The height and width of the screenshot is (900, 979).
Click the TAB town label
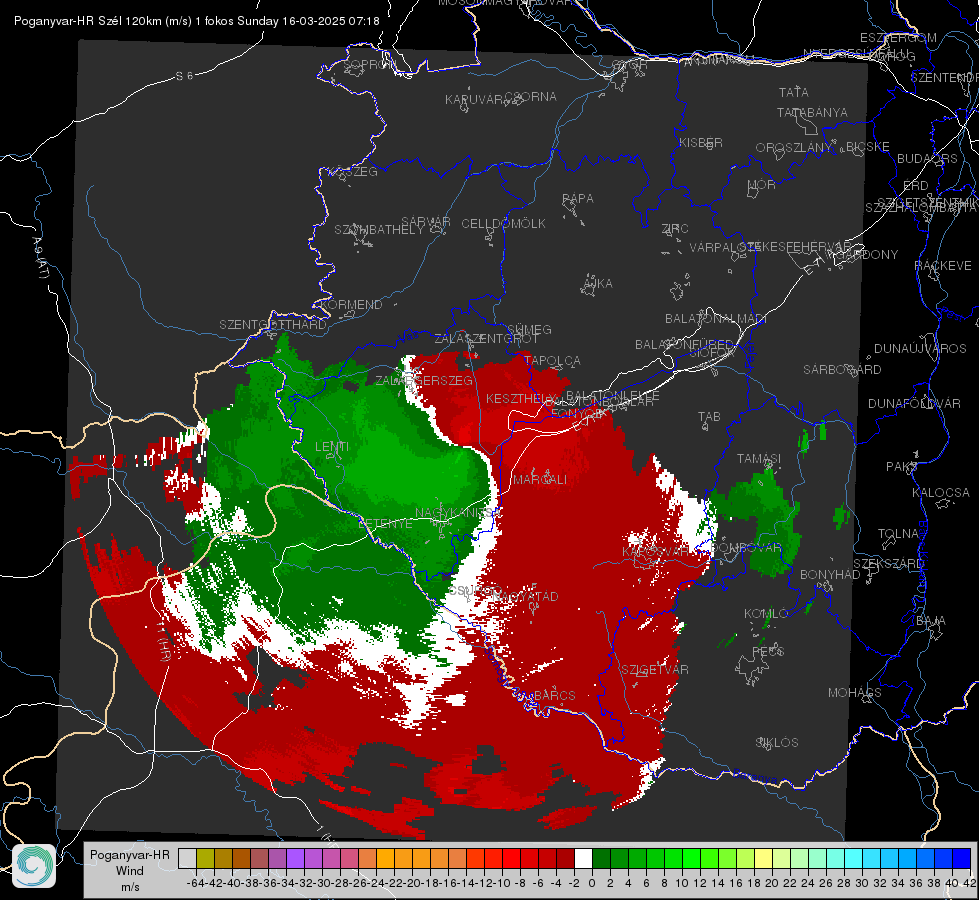click(x=709, y=417)
